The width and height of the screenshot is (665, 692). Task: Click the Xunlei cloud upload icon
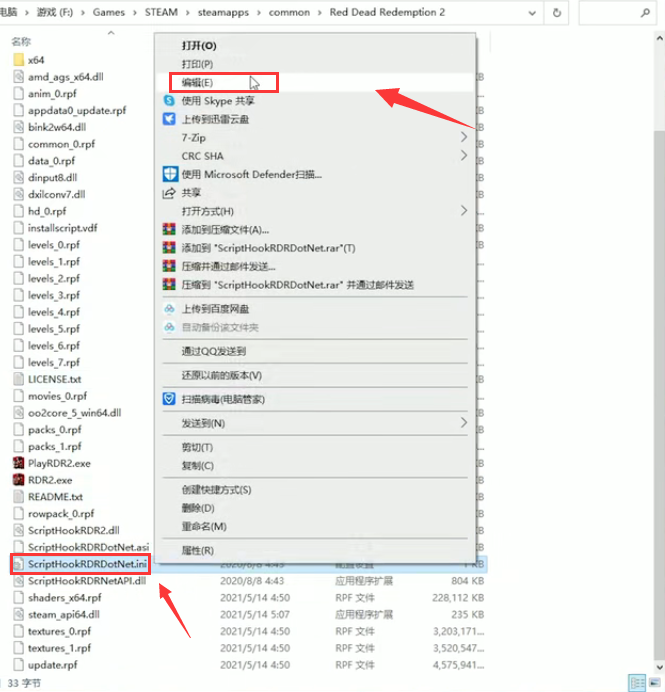click(169, 119)
